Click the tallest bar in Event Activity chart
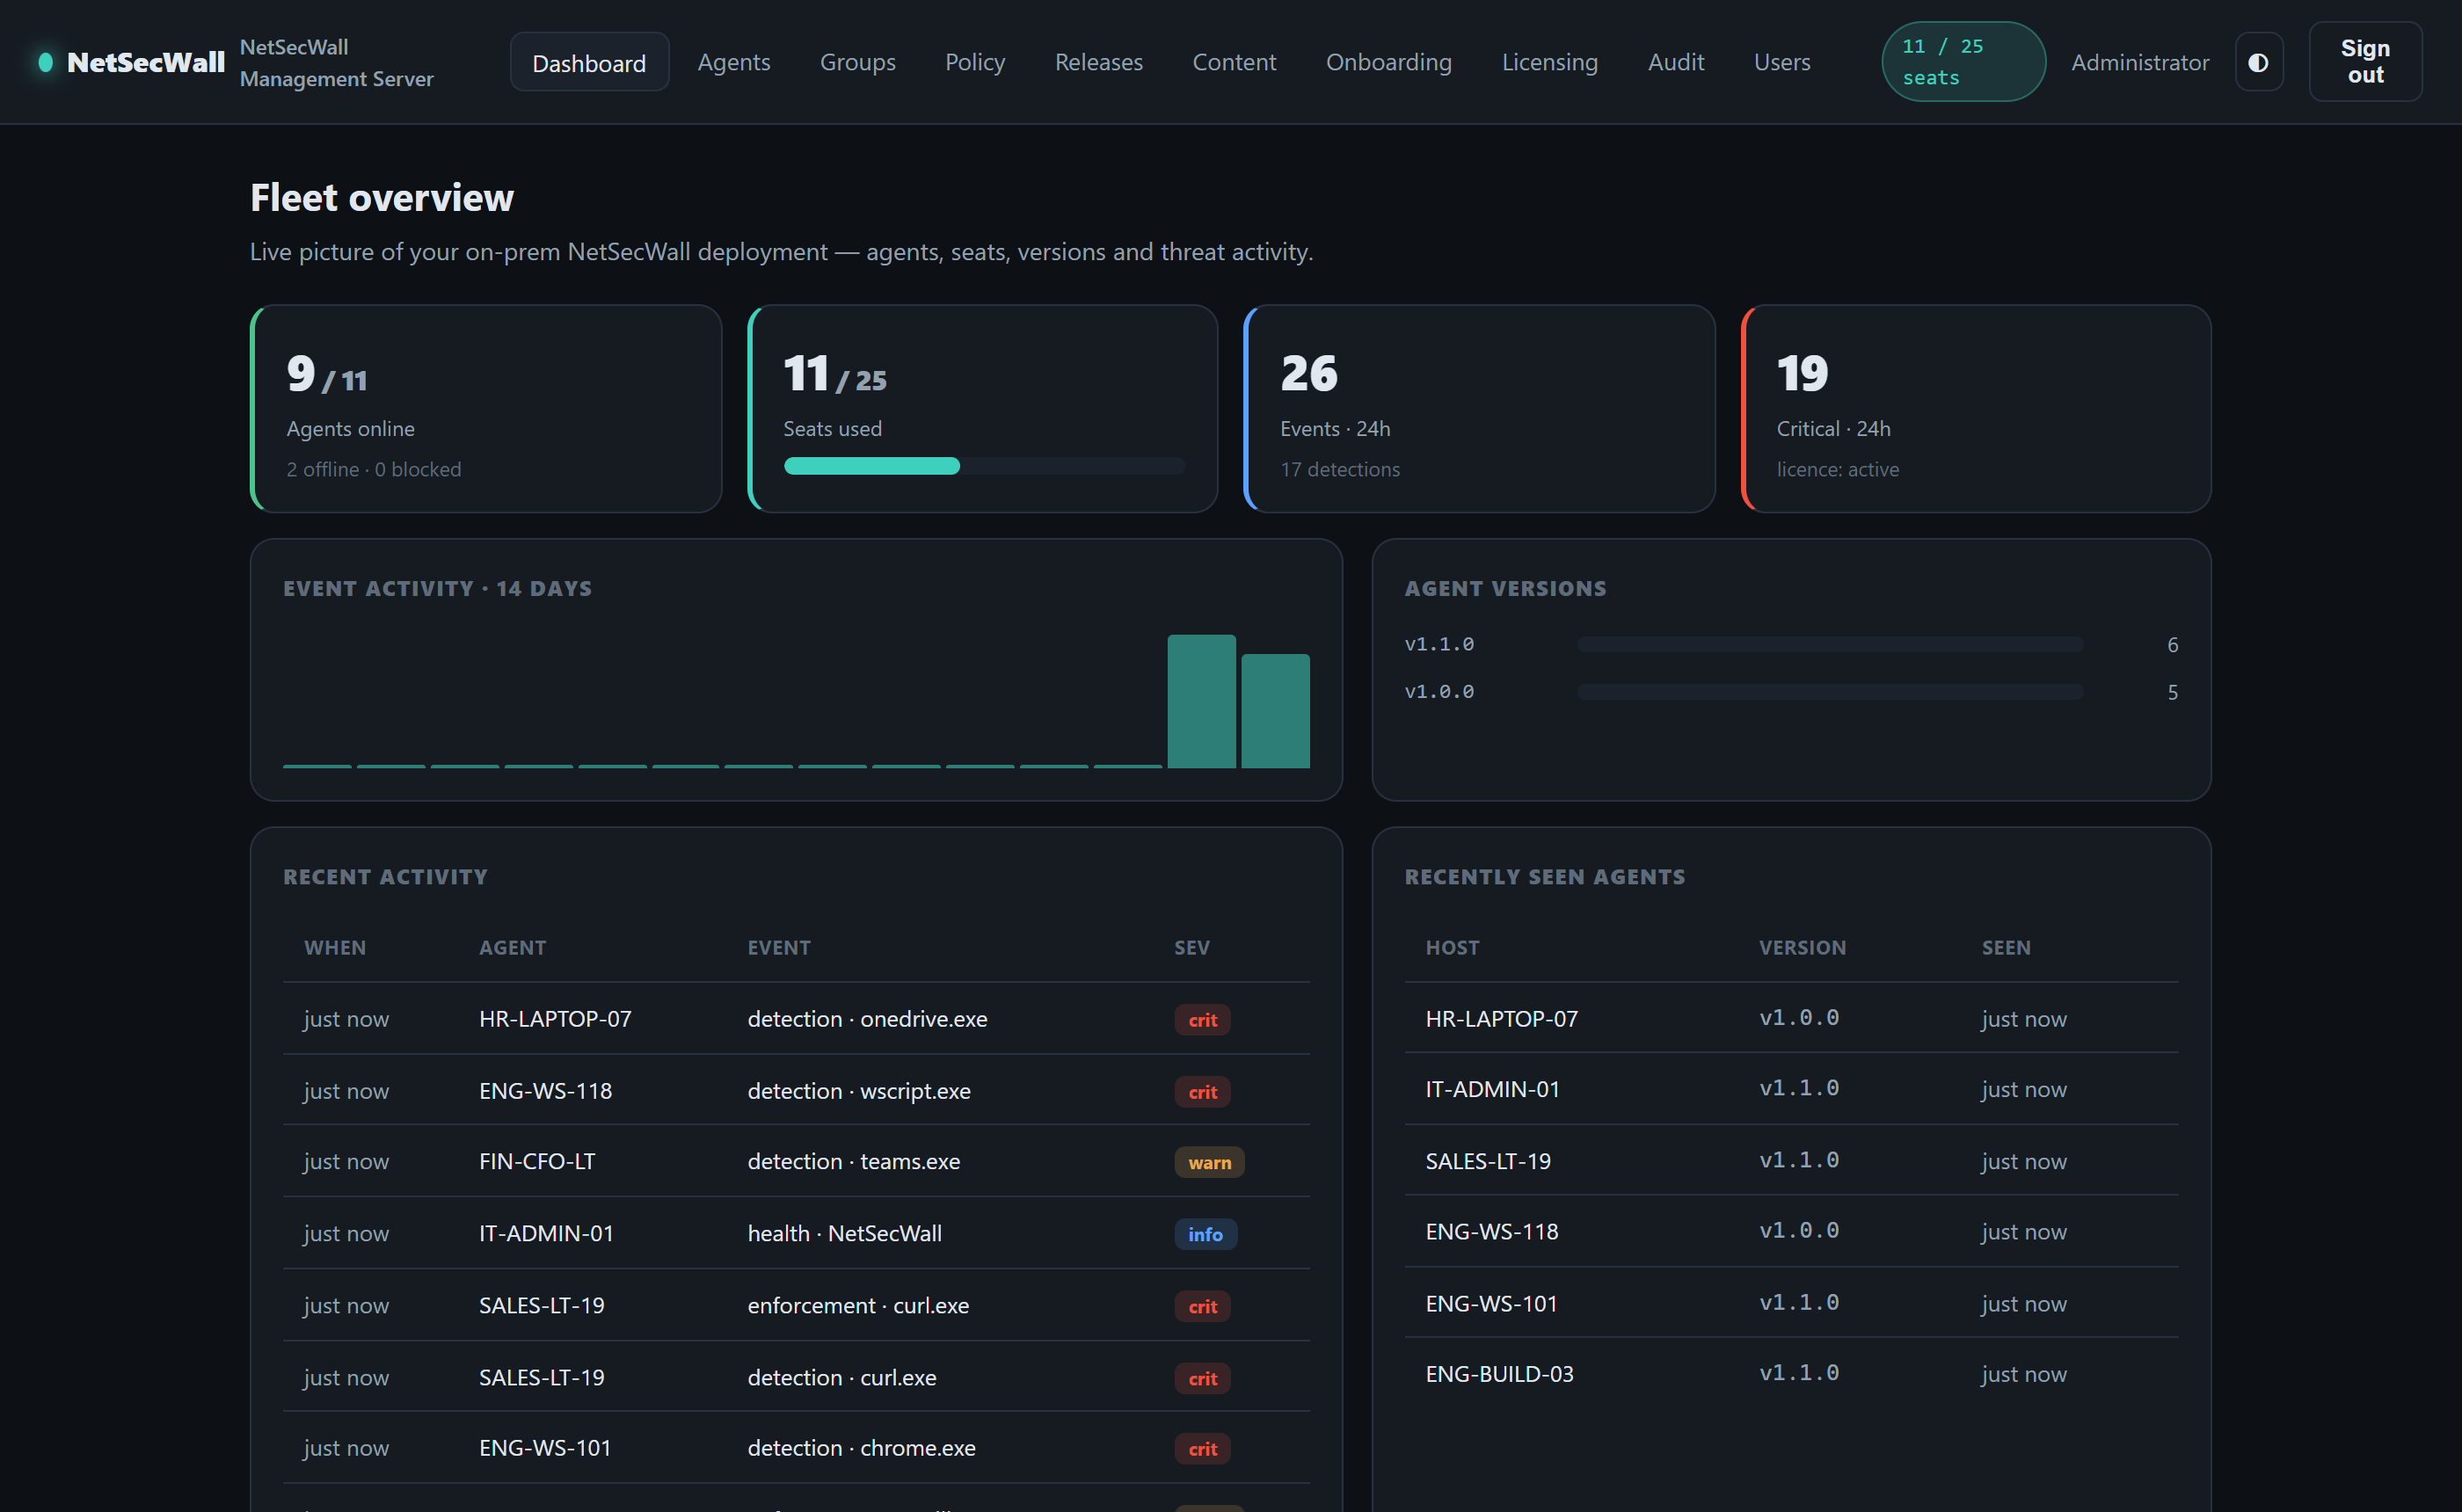Screen dimensions: 2462x1512 click(x=1201, y=701)
